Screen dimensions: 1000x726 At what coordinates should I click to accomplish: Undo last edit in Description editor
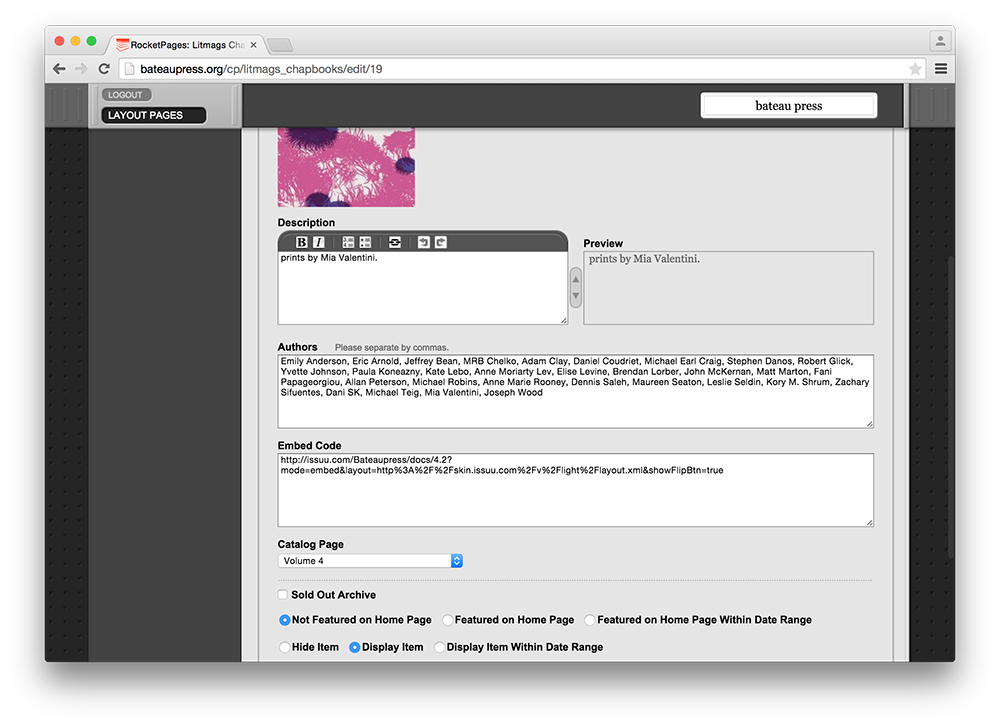tap(423, 242)
